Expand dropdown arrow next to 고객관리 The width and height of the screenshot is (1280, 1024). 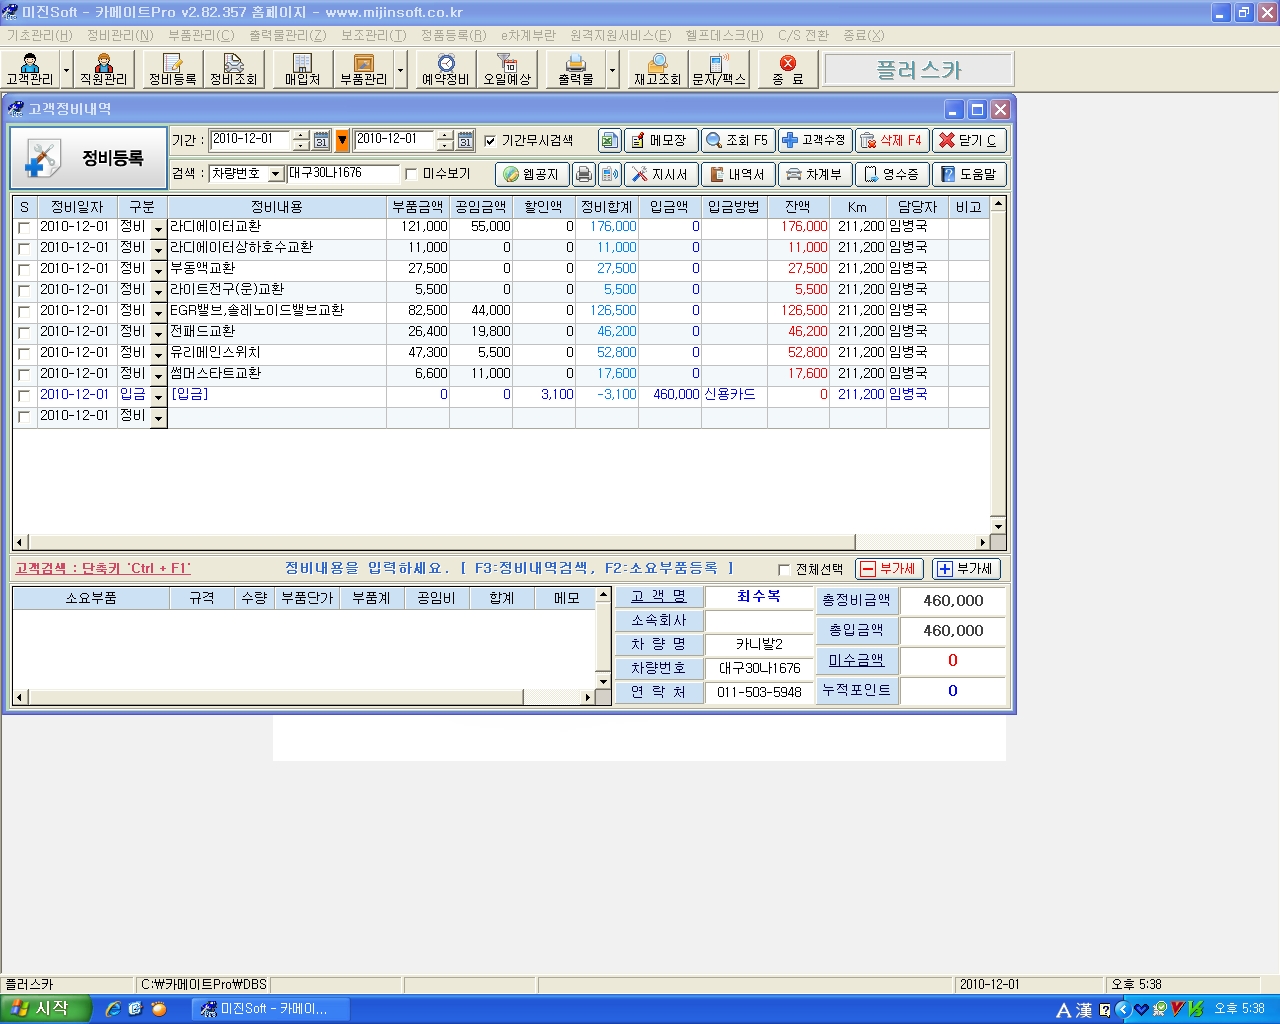[67, 70]
